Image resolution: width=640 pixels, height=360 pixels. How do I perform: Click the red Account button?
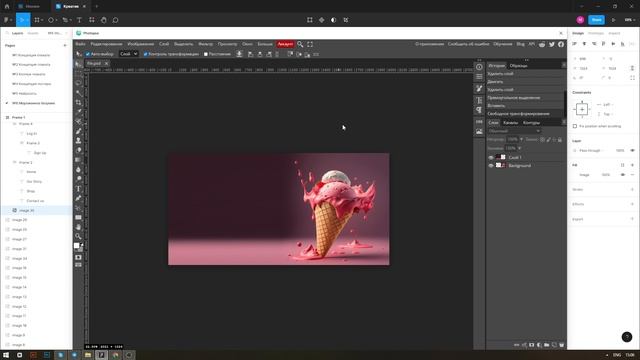[x=285, y=44]
